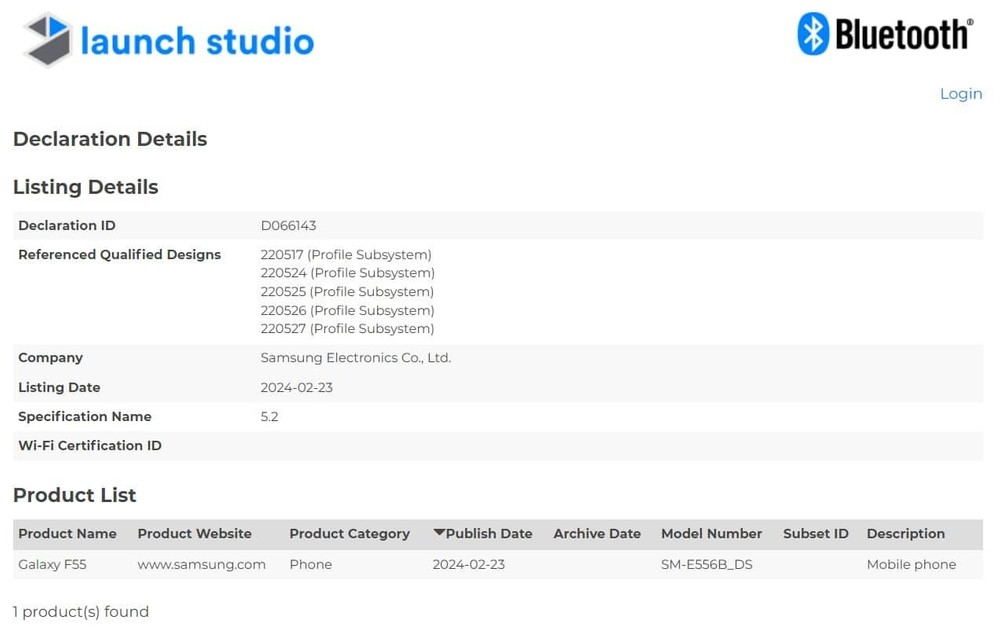Sort by Publish Date column header
The image size is (1000, 644).
tap(489, 534)
